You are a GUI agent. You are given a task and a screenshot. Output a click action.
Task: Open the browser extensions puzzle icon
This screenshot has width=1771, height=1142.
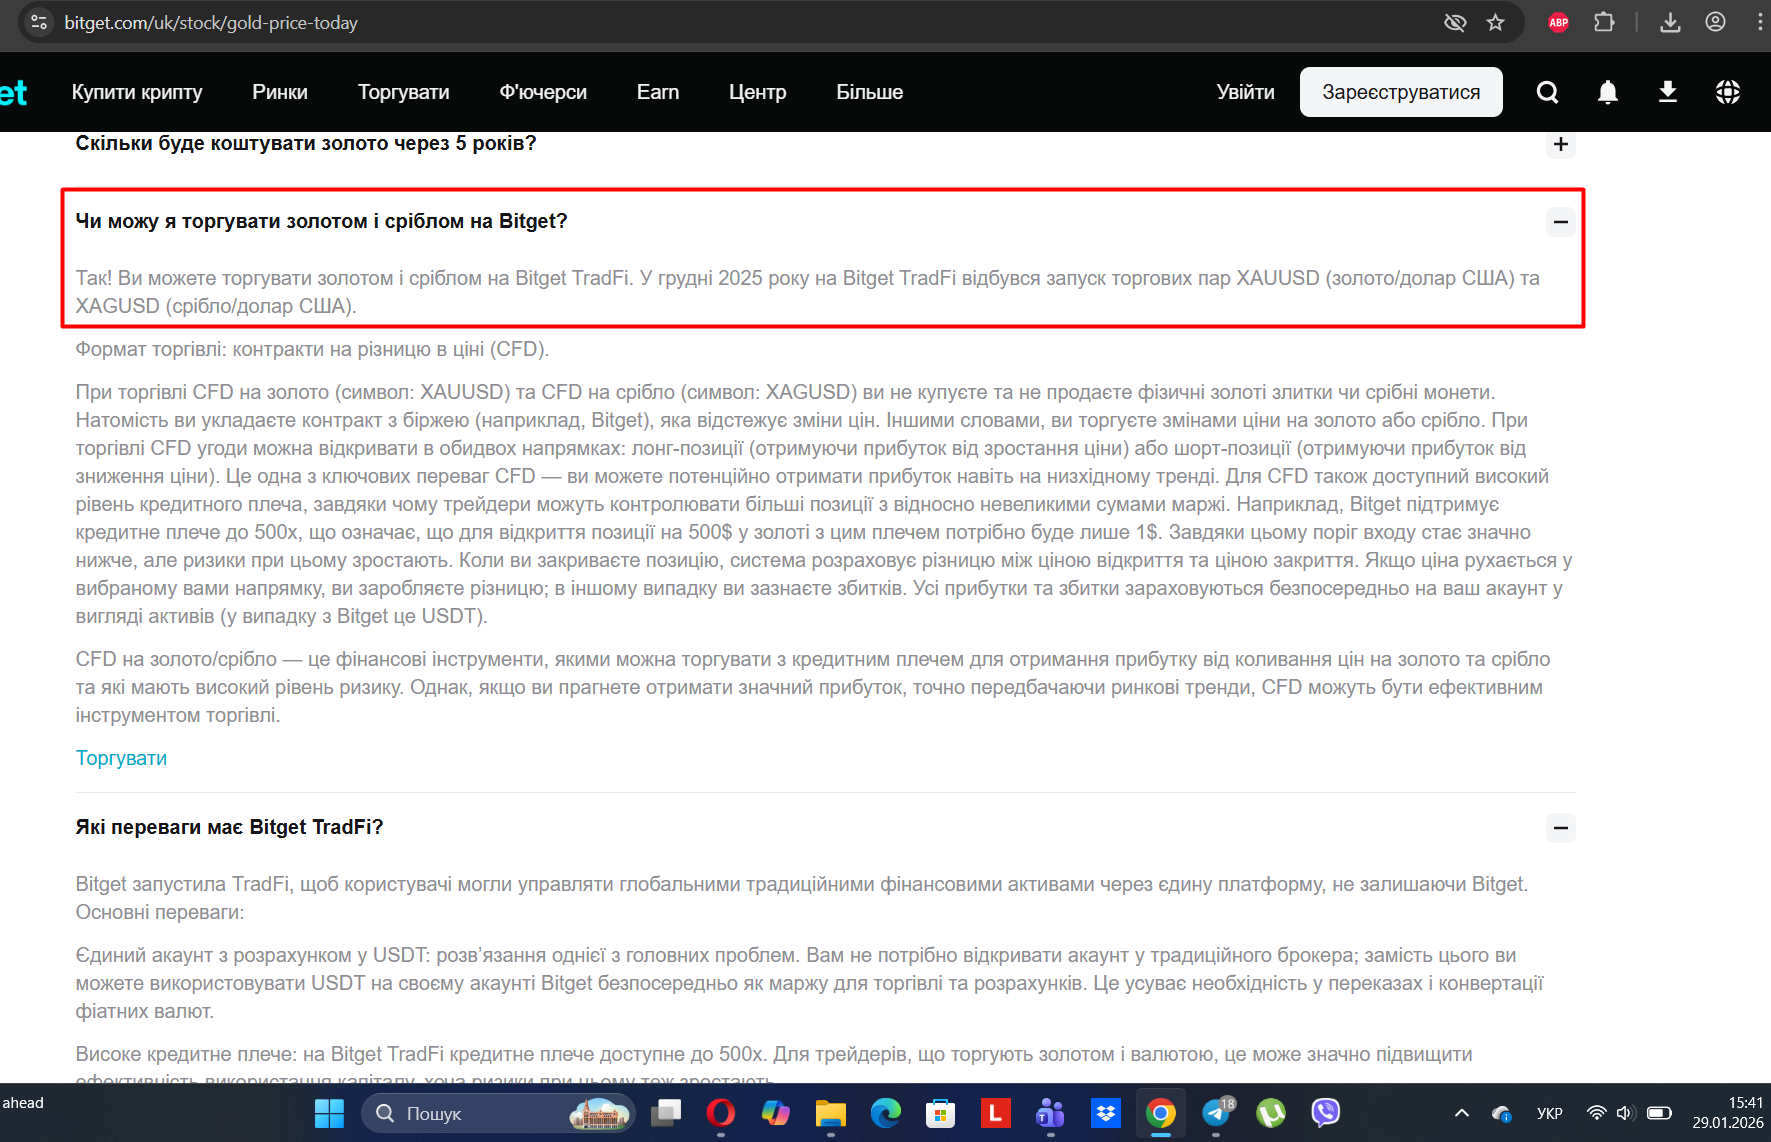pos(1604,22)
